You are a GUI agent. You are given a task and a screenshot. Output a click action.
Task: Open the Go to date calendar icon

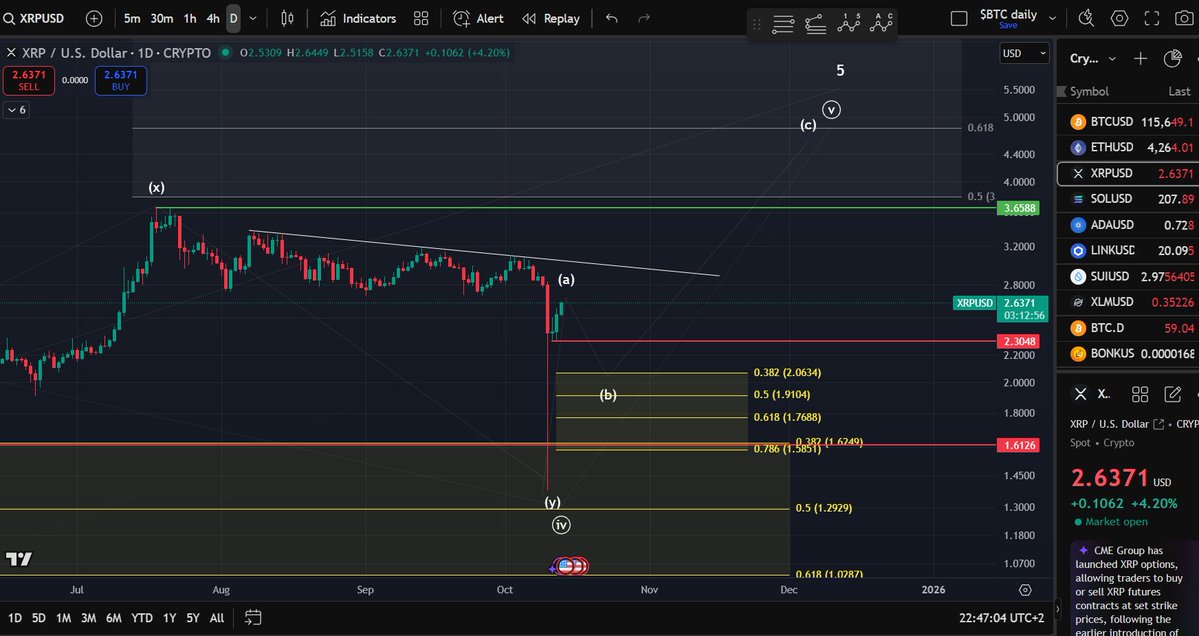pos(253,618)
